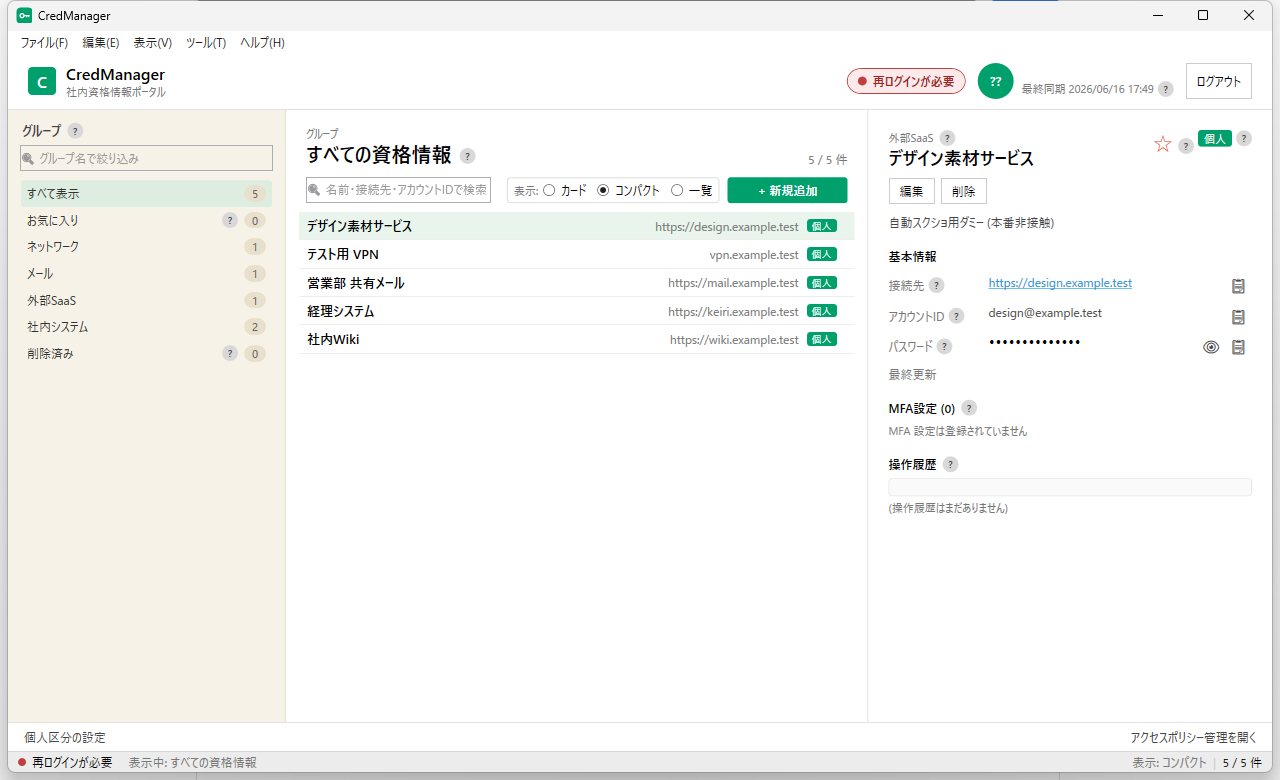Select the カード display radio button
The image size is (1280, 780).
pos(549,190)
